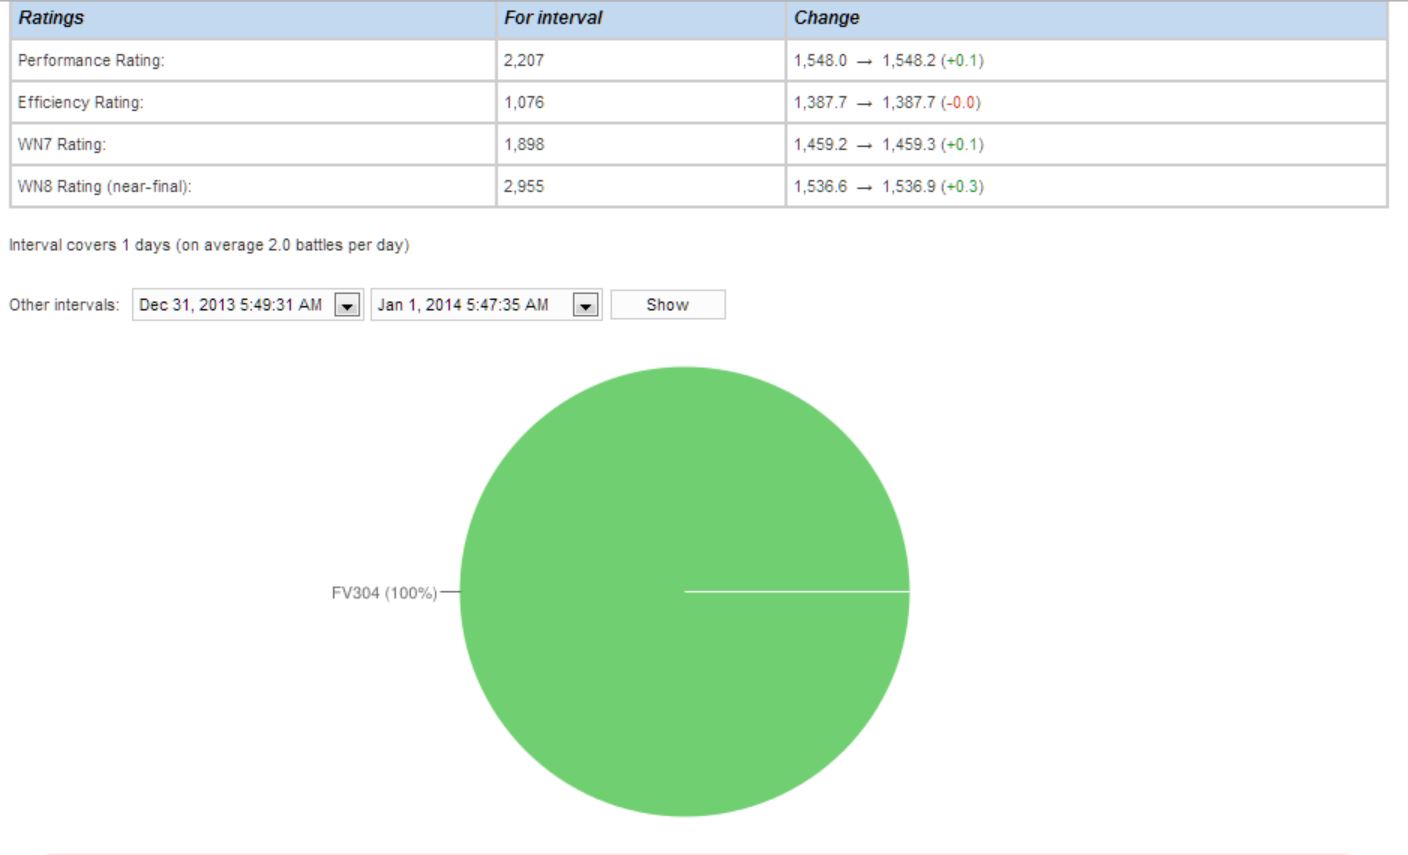Click the For interval column header
This screenshot has width=1408, height=855.
[553, 18]
